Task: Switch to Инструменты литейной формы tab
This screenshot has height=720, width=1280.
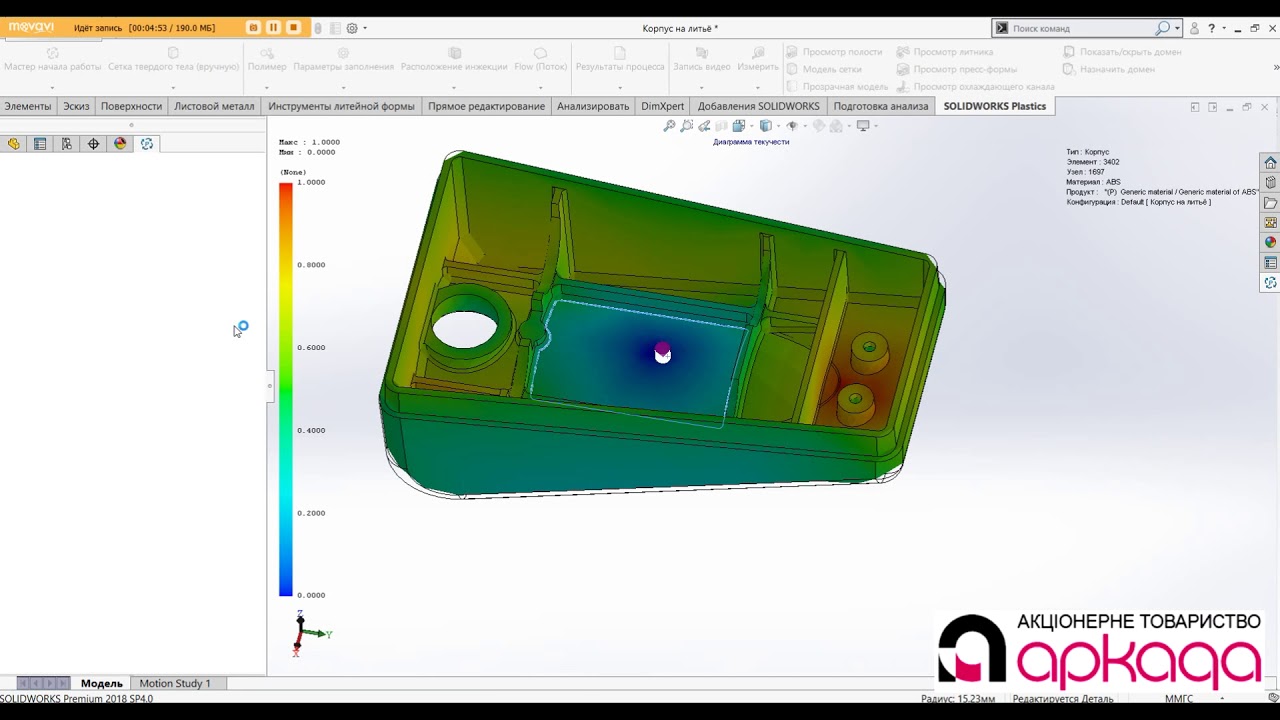Action: (x=341, y=106)
